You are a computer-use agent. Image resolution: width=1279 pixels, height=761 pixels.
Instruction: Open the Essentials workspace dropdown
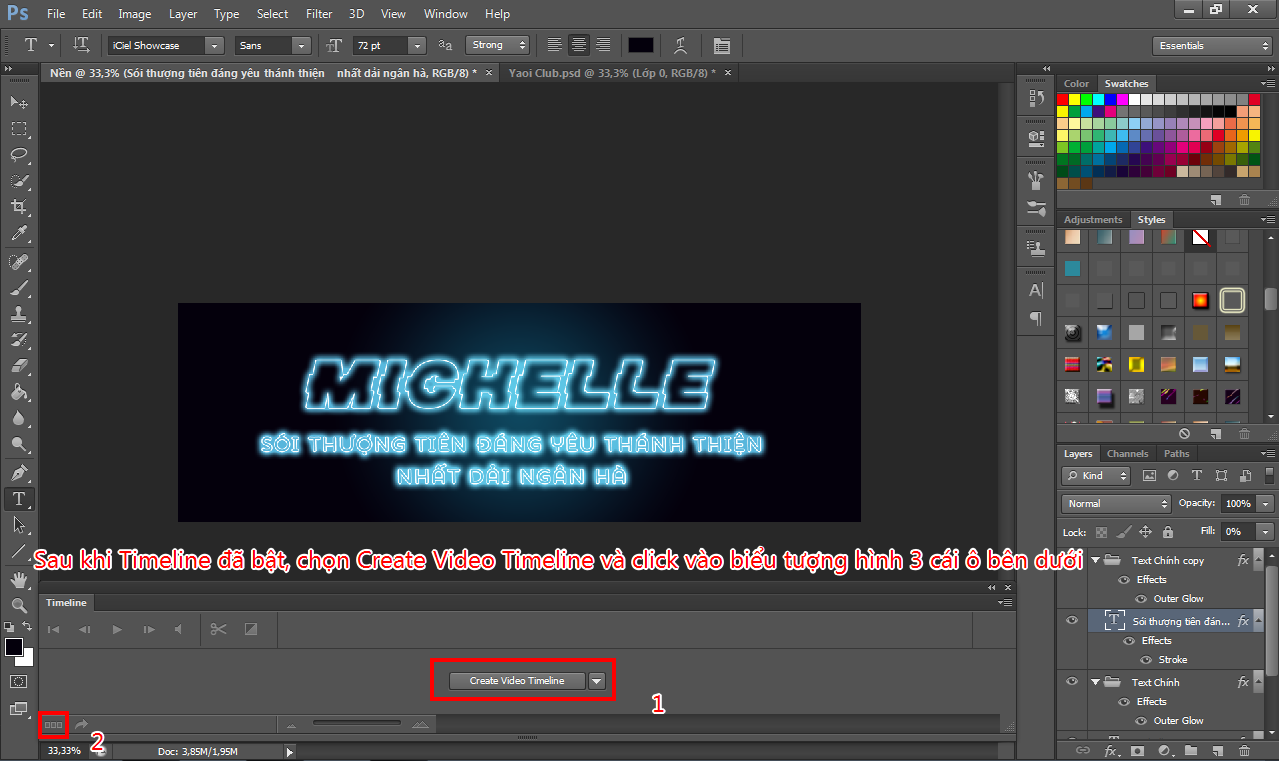pyautogui.click(x=1211, y=46)
